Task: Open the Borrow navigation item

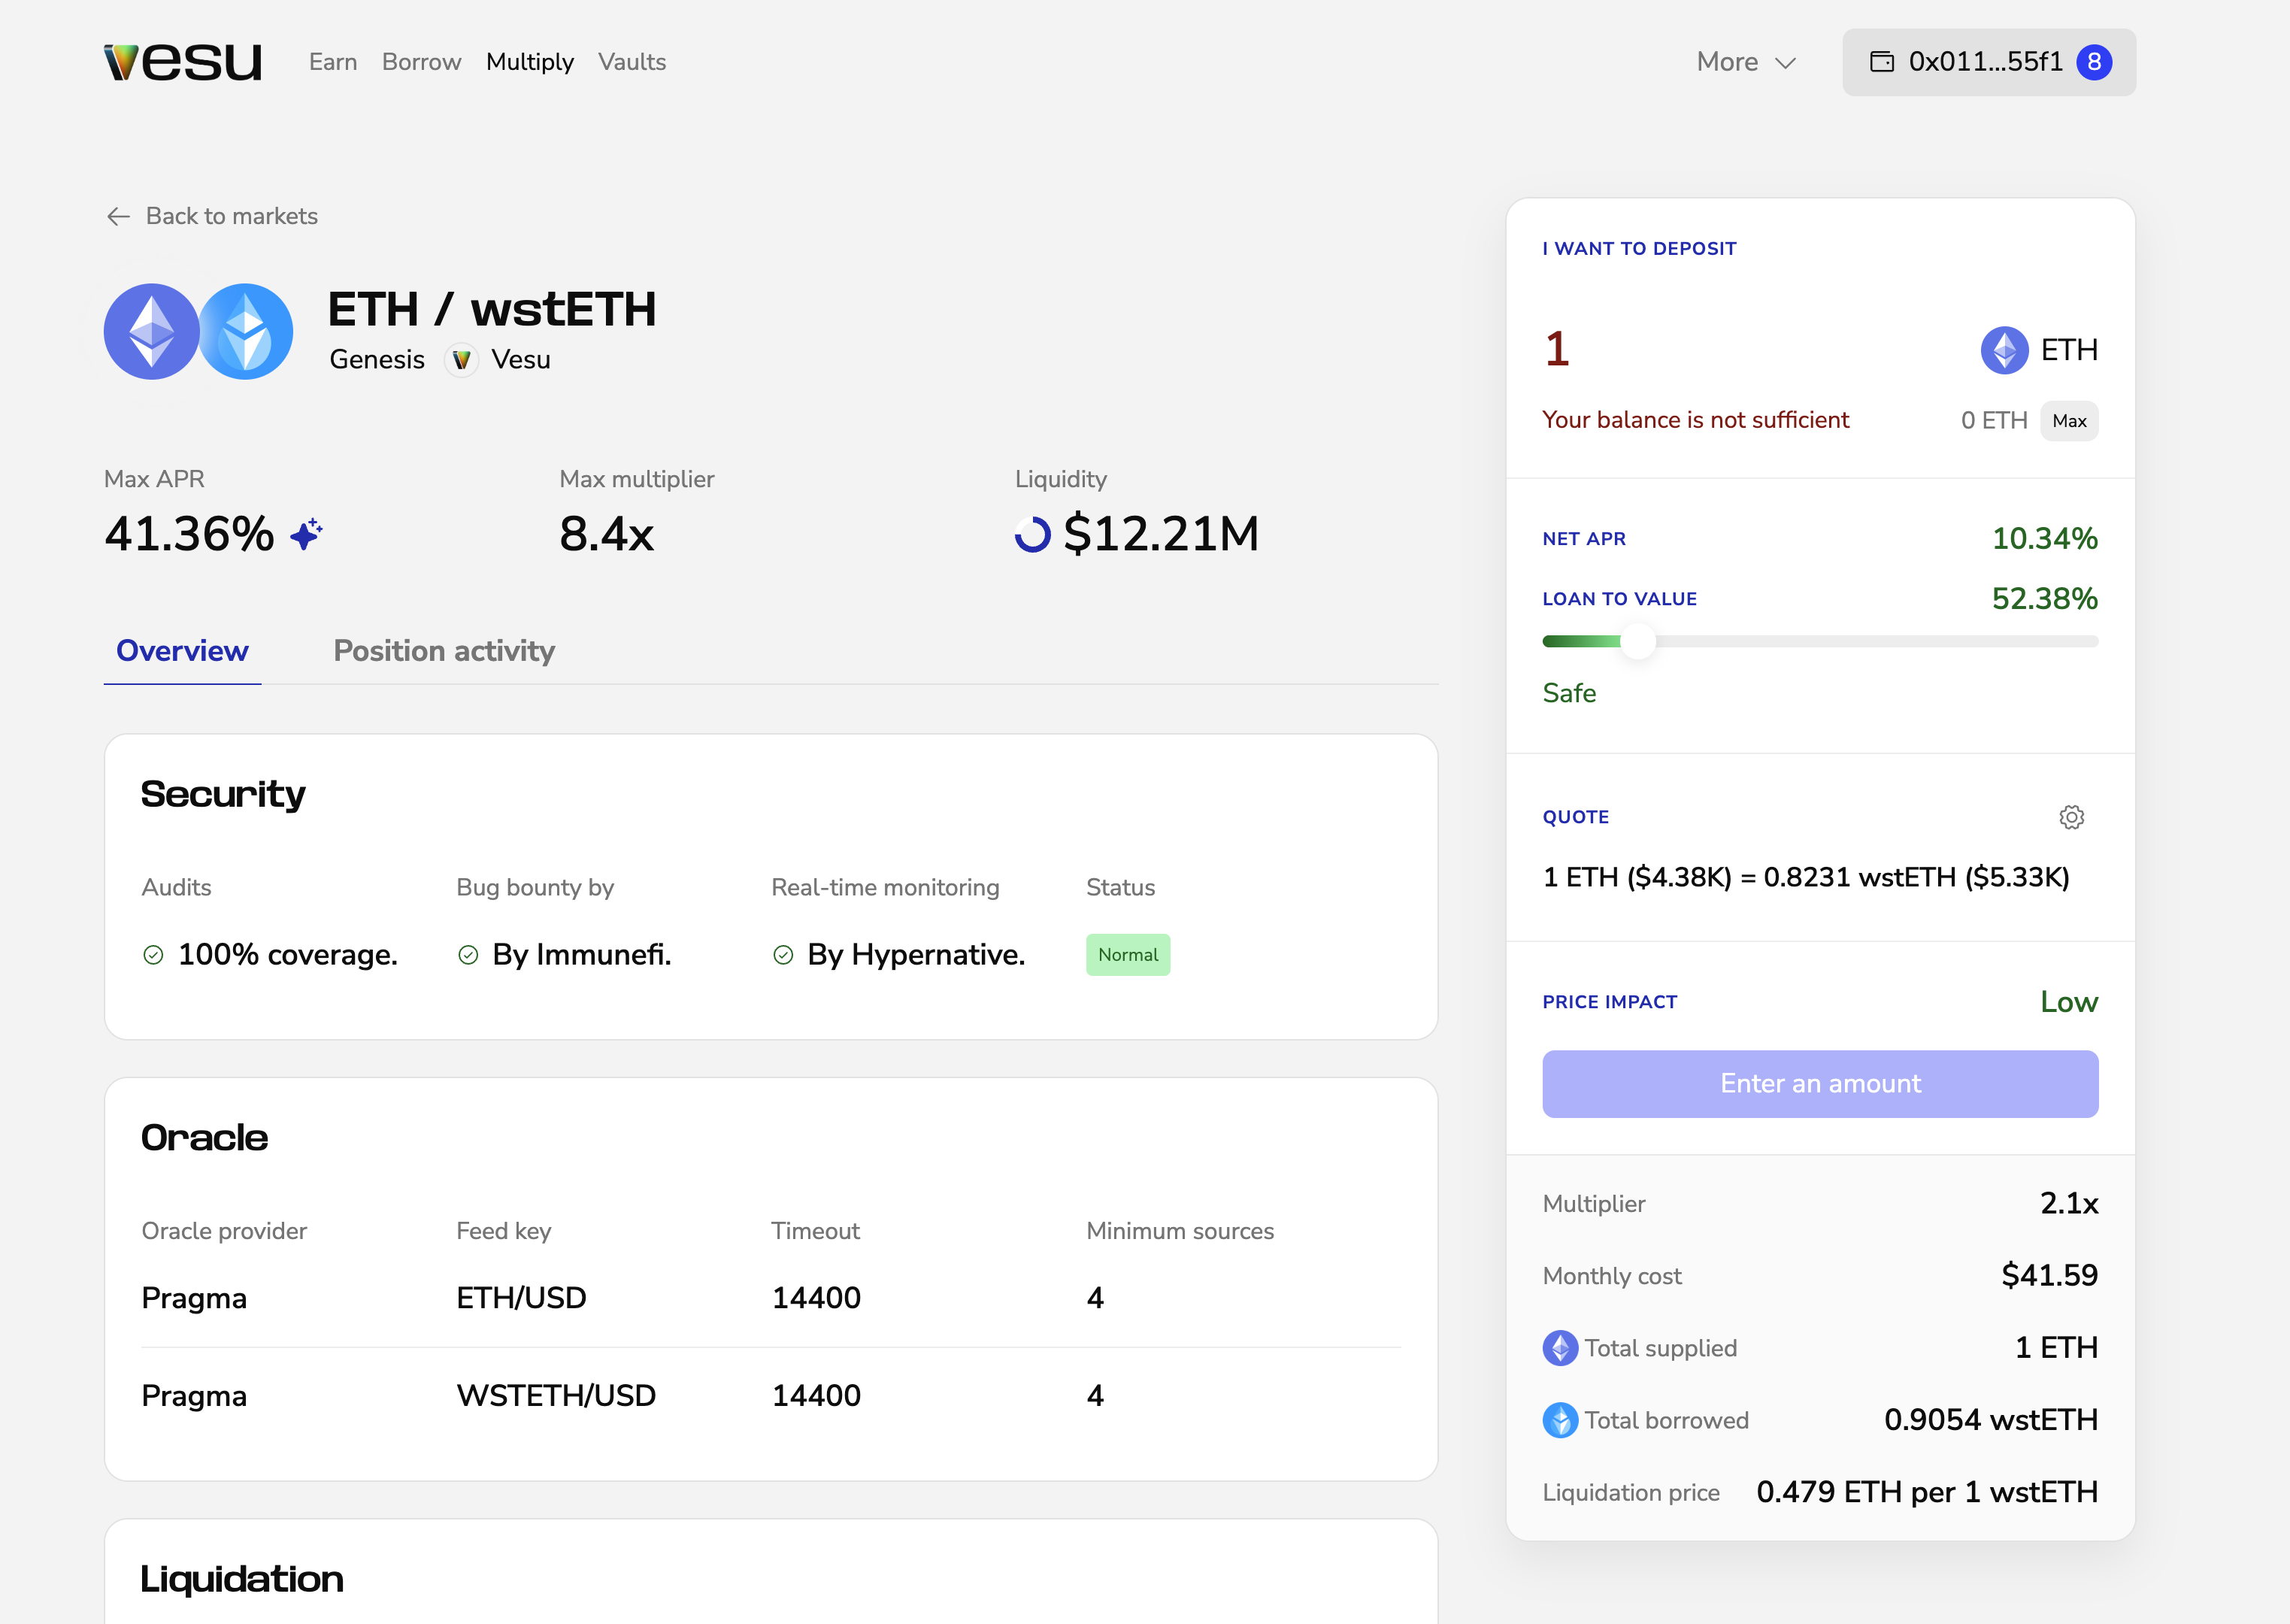Action: (421, 62)
